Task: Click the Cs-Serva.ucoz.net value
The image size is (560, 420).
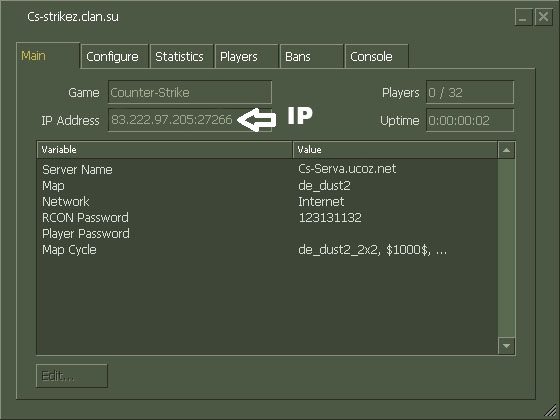Action: point(347,169)
